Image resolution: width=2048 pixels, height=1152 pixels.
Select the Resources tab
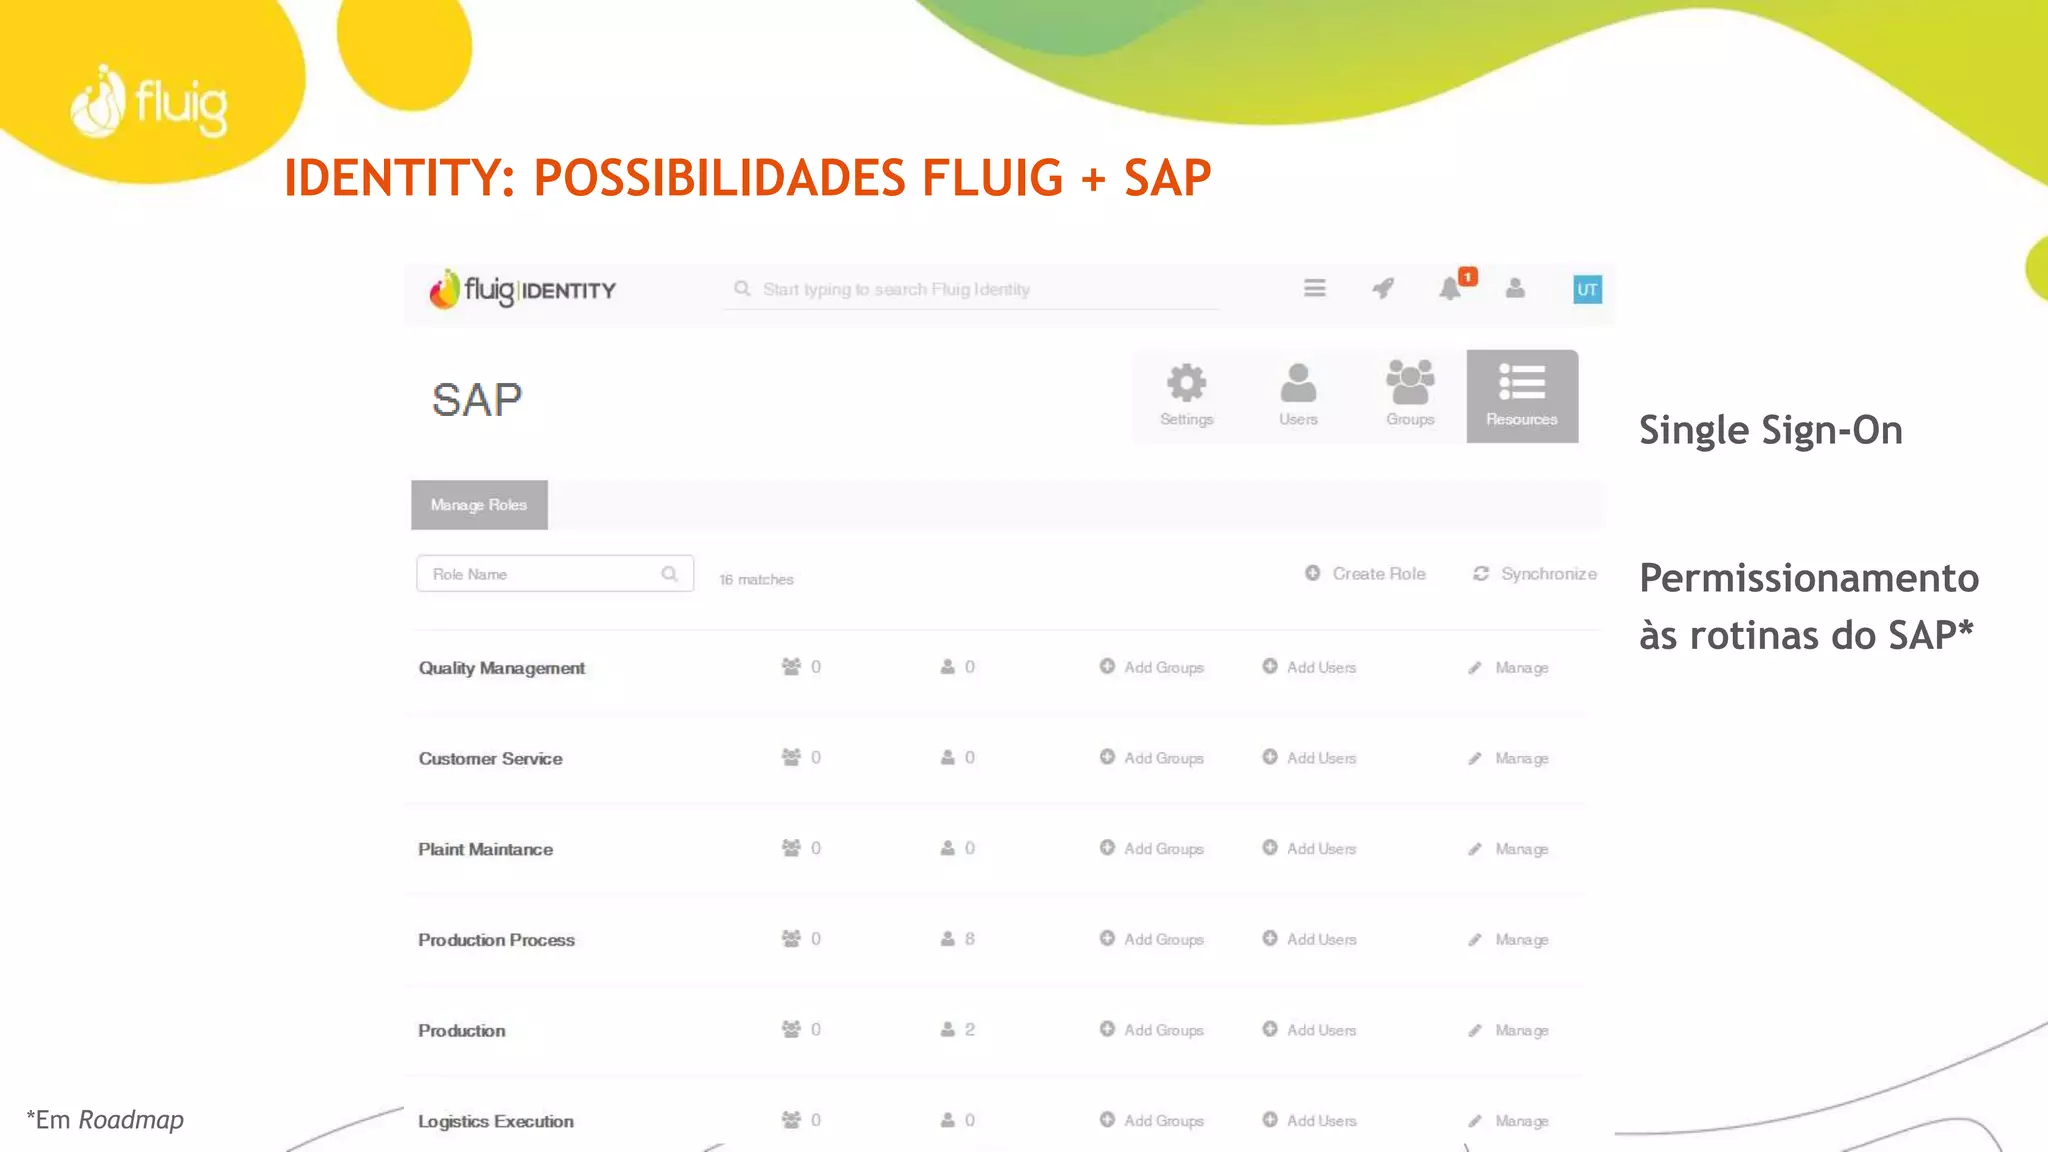(x=1522, y=396)
